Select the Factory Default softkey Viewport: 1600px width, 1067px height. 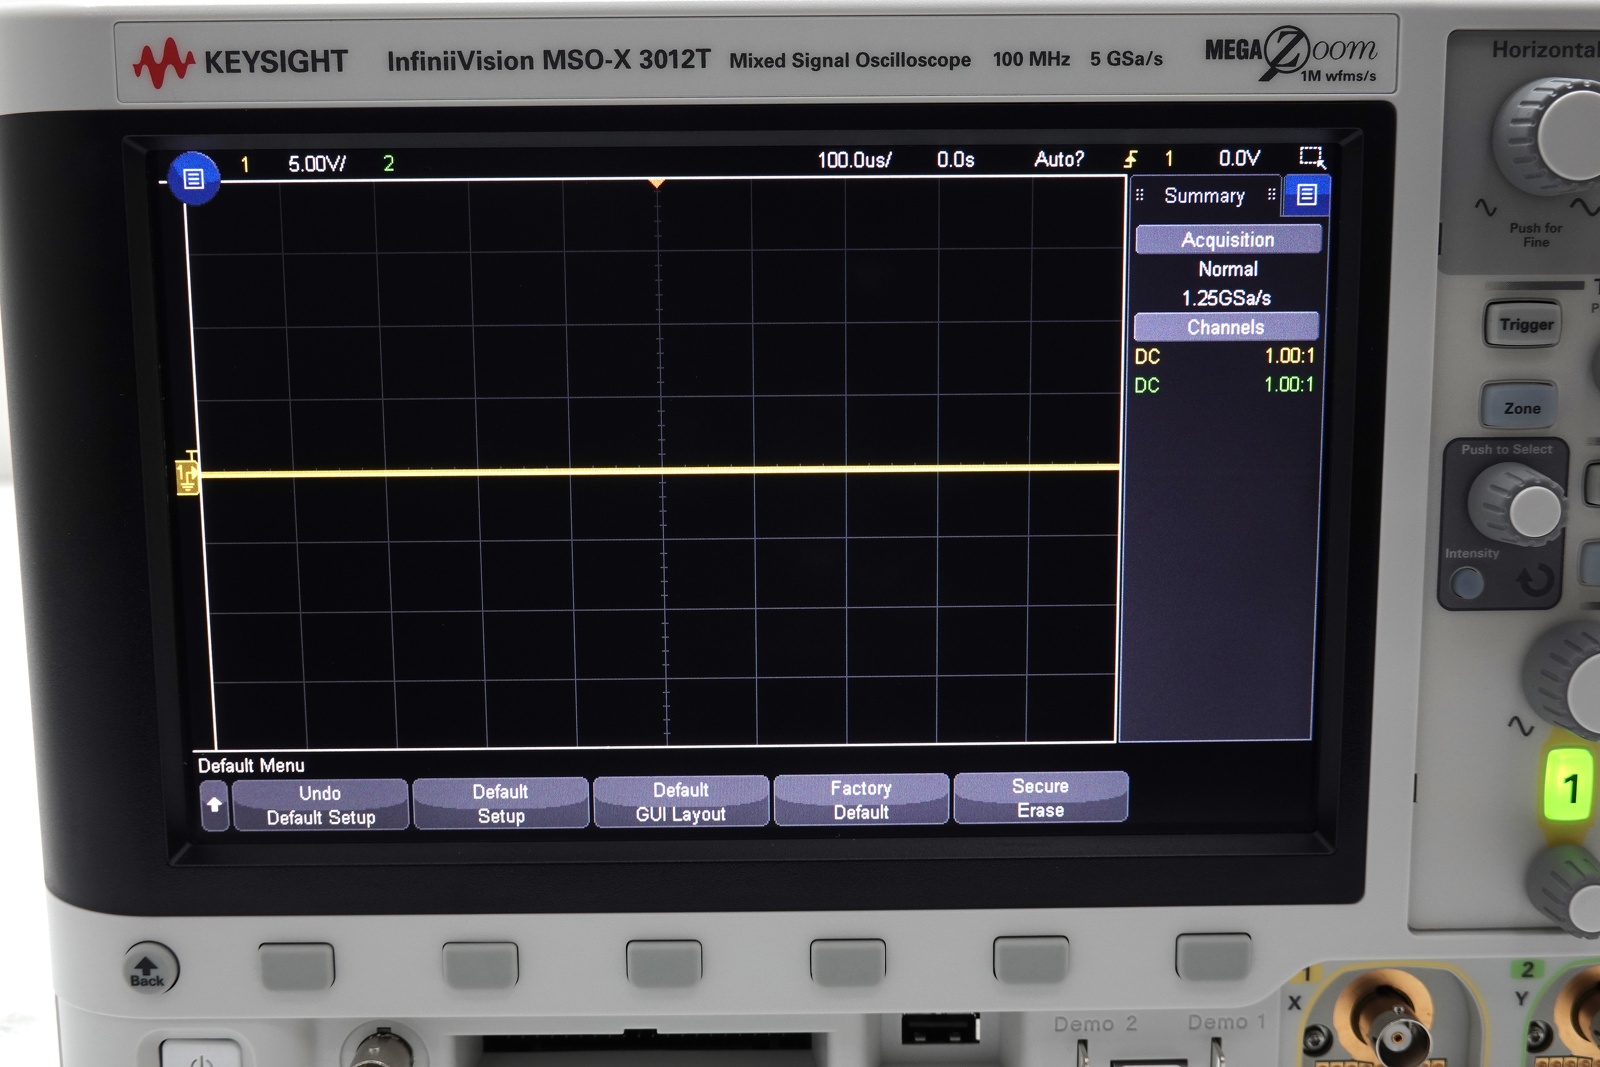(x=861, y=799)
